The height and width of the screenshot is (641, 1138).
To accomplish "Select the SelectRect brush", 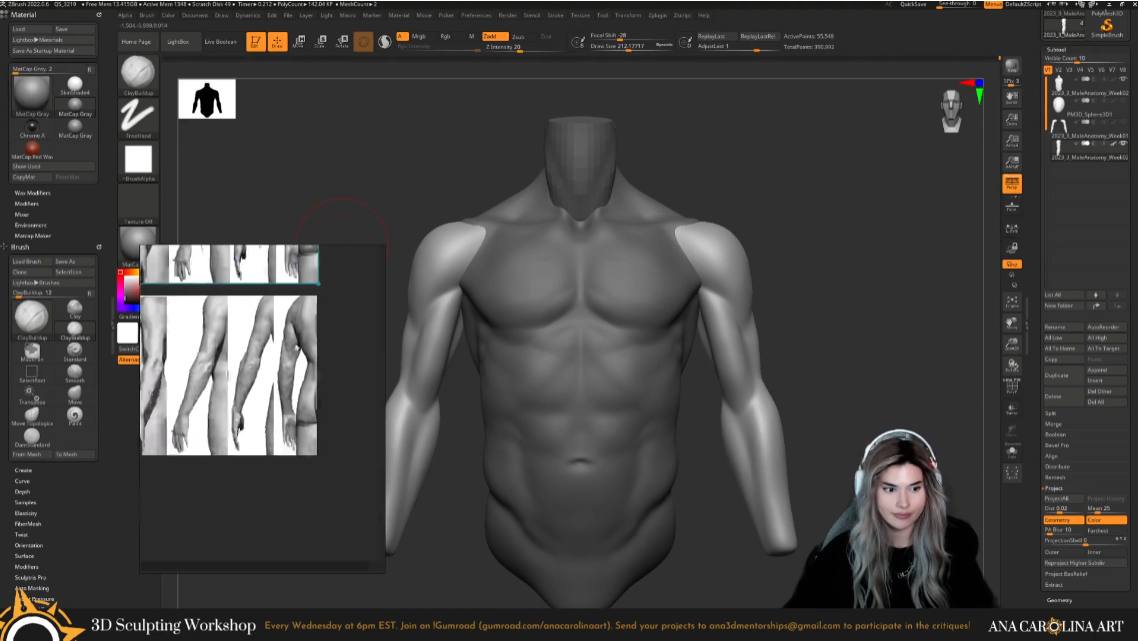I will [32, 374].
